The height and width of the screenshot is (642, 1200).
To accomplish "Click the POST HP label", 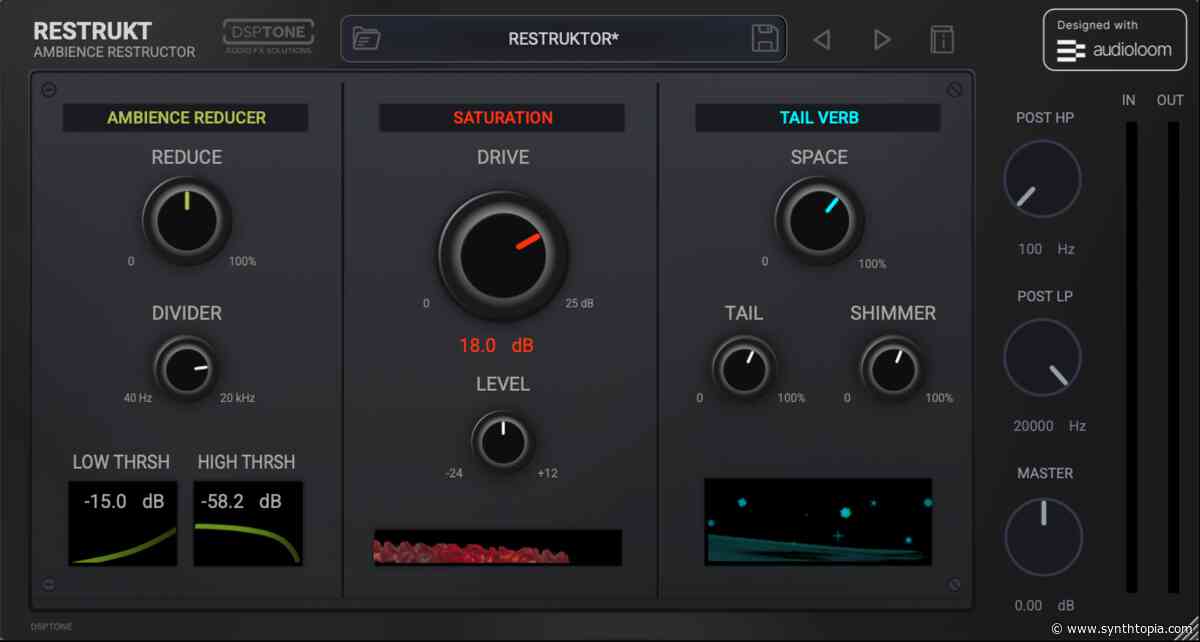I will coord(1045,118).
